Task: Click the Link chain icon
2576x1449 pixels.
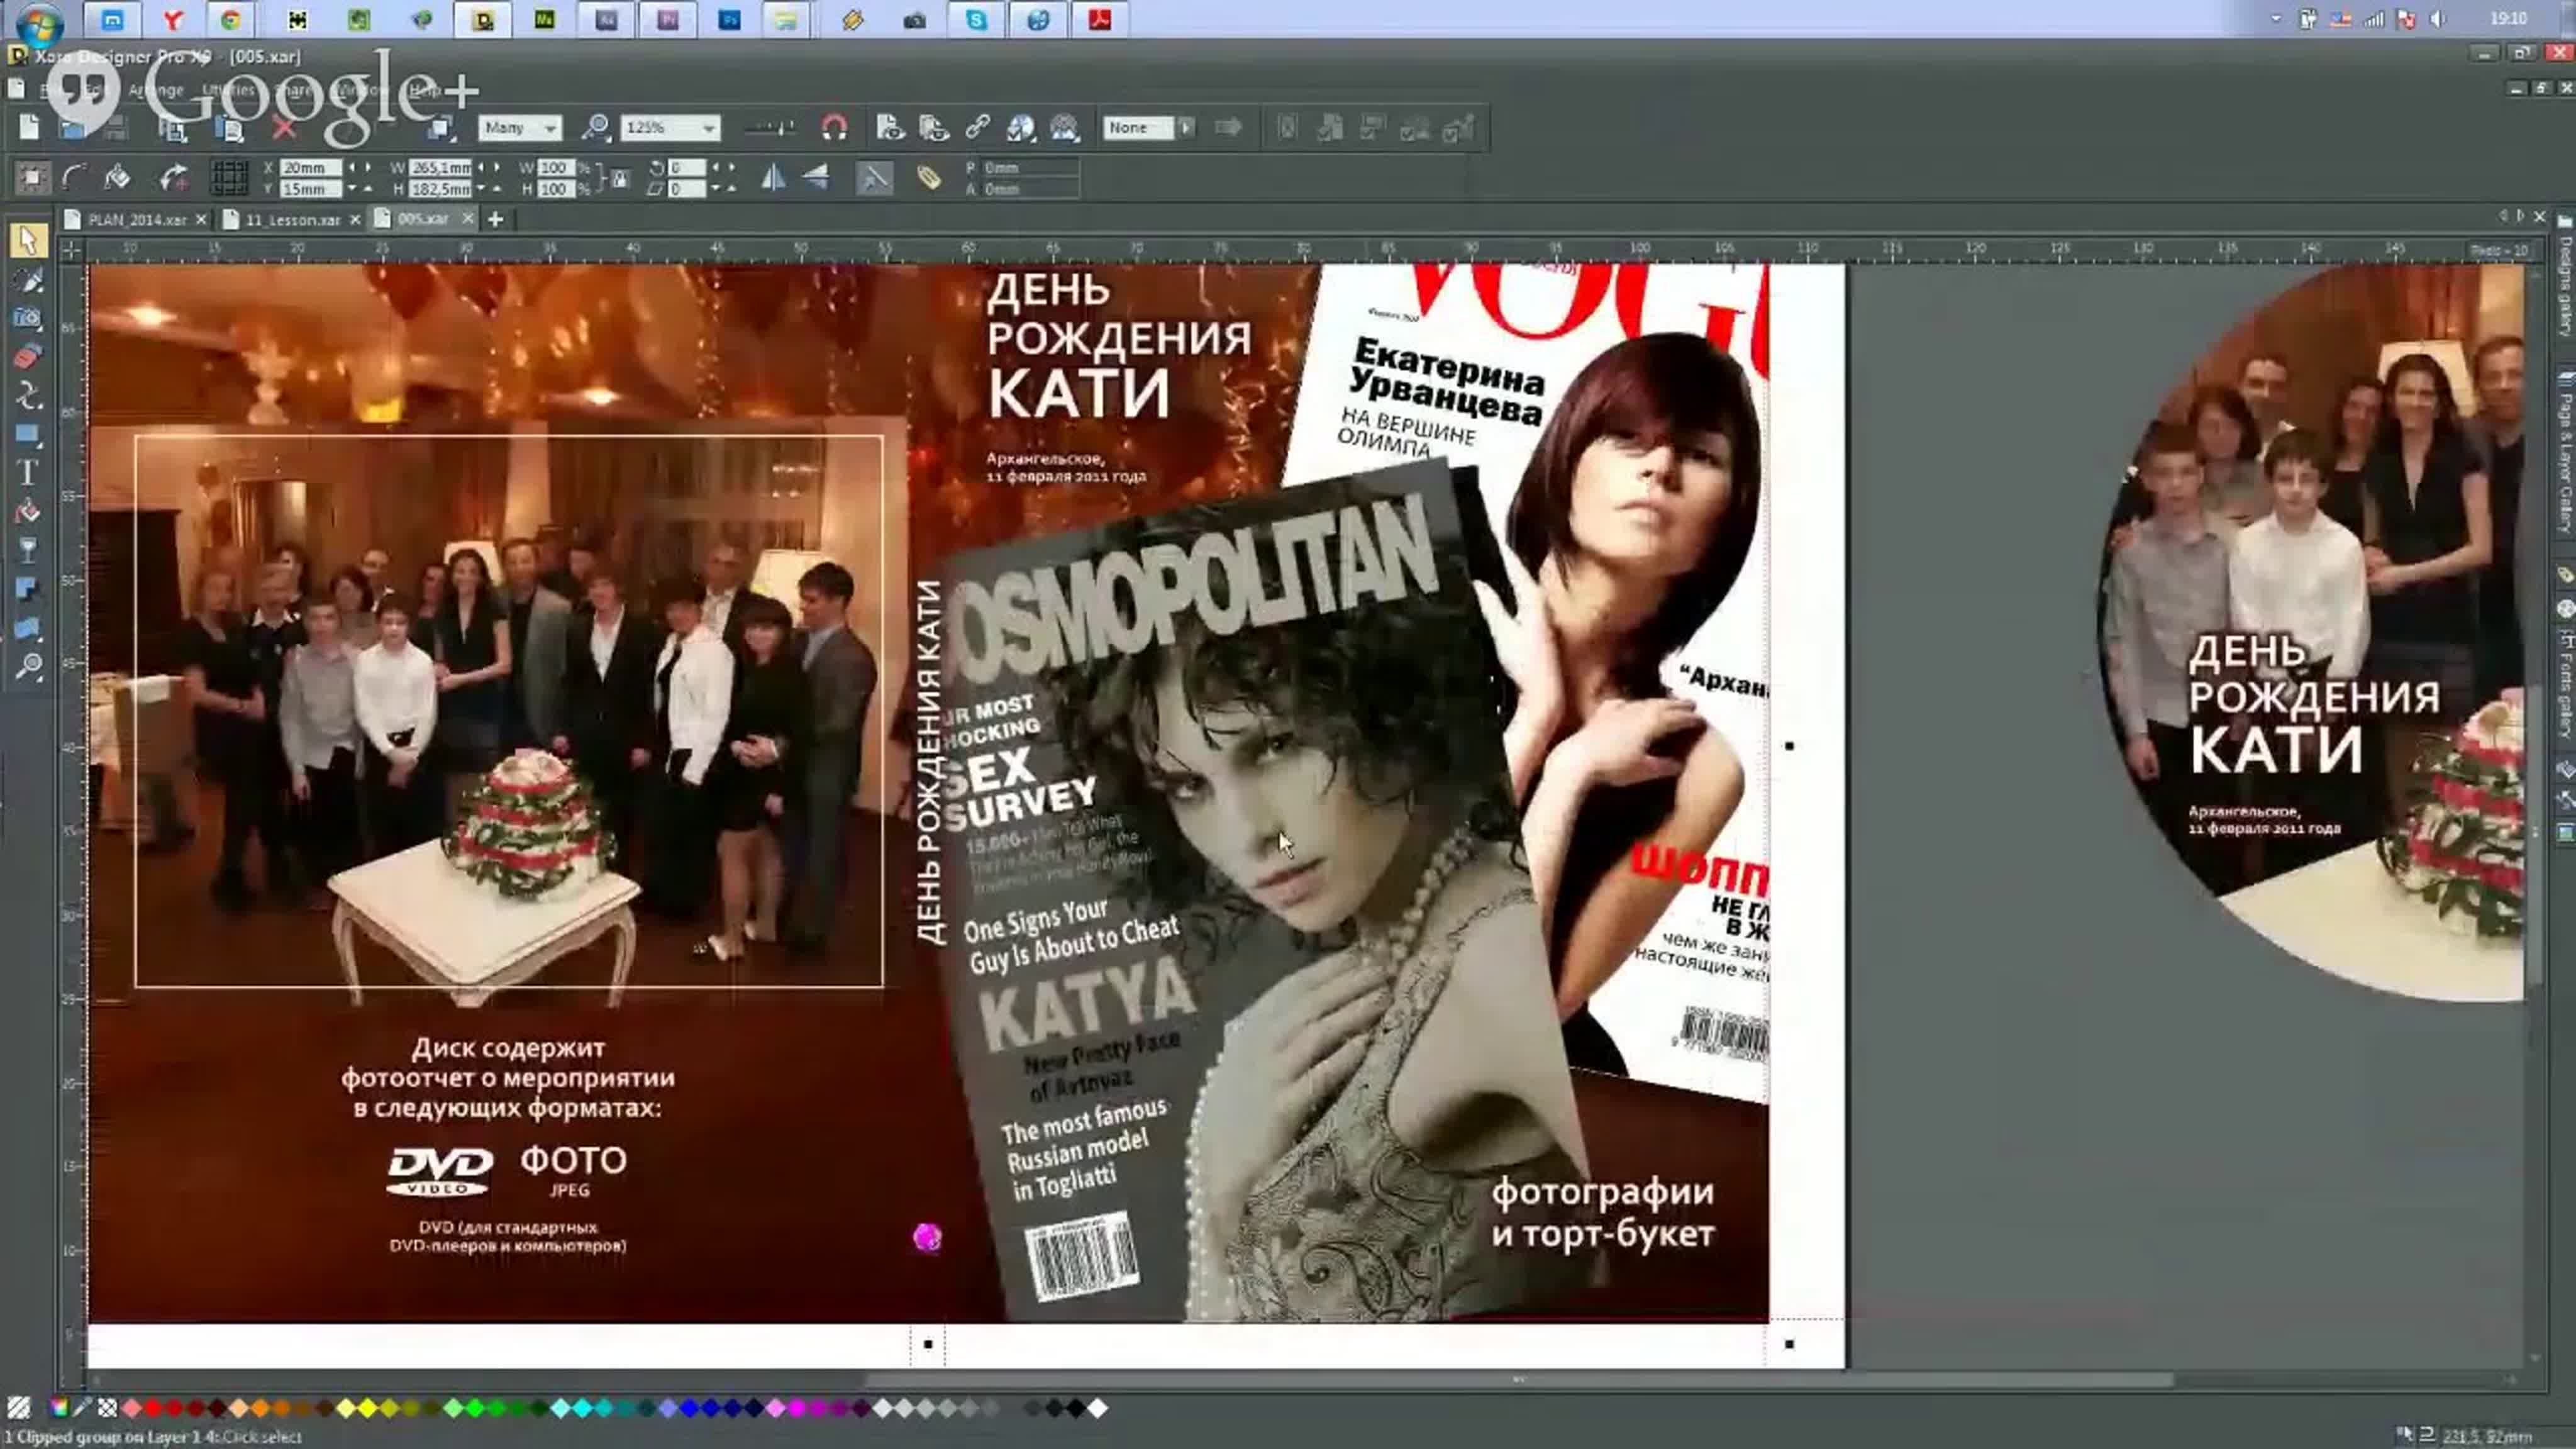Action: pyautogui.click(x=977, y=127)
